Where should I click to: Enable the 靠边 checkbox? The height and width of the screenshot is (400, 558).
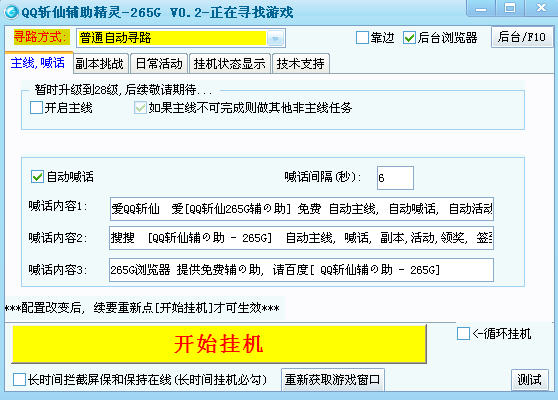tap(362, 37)
